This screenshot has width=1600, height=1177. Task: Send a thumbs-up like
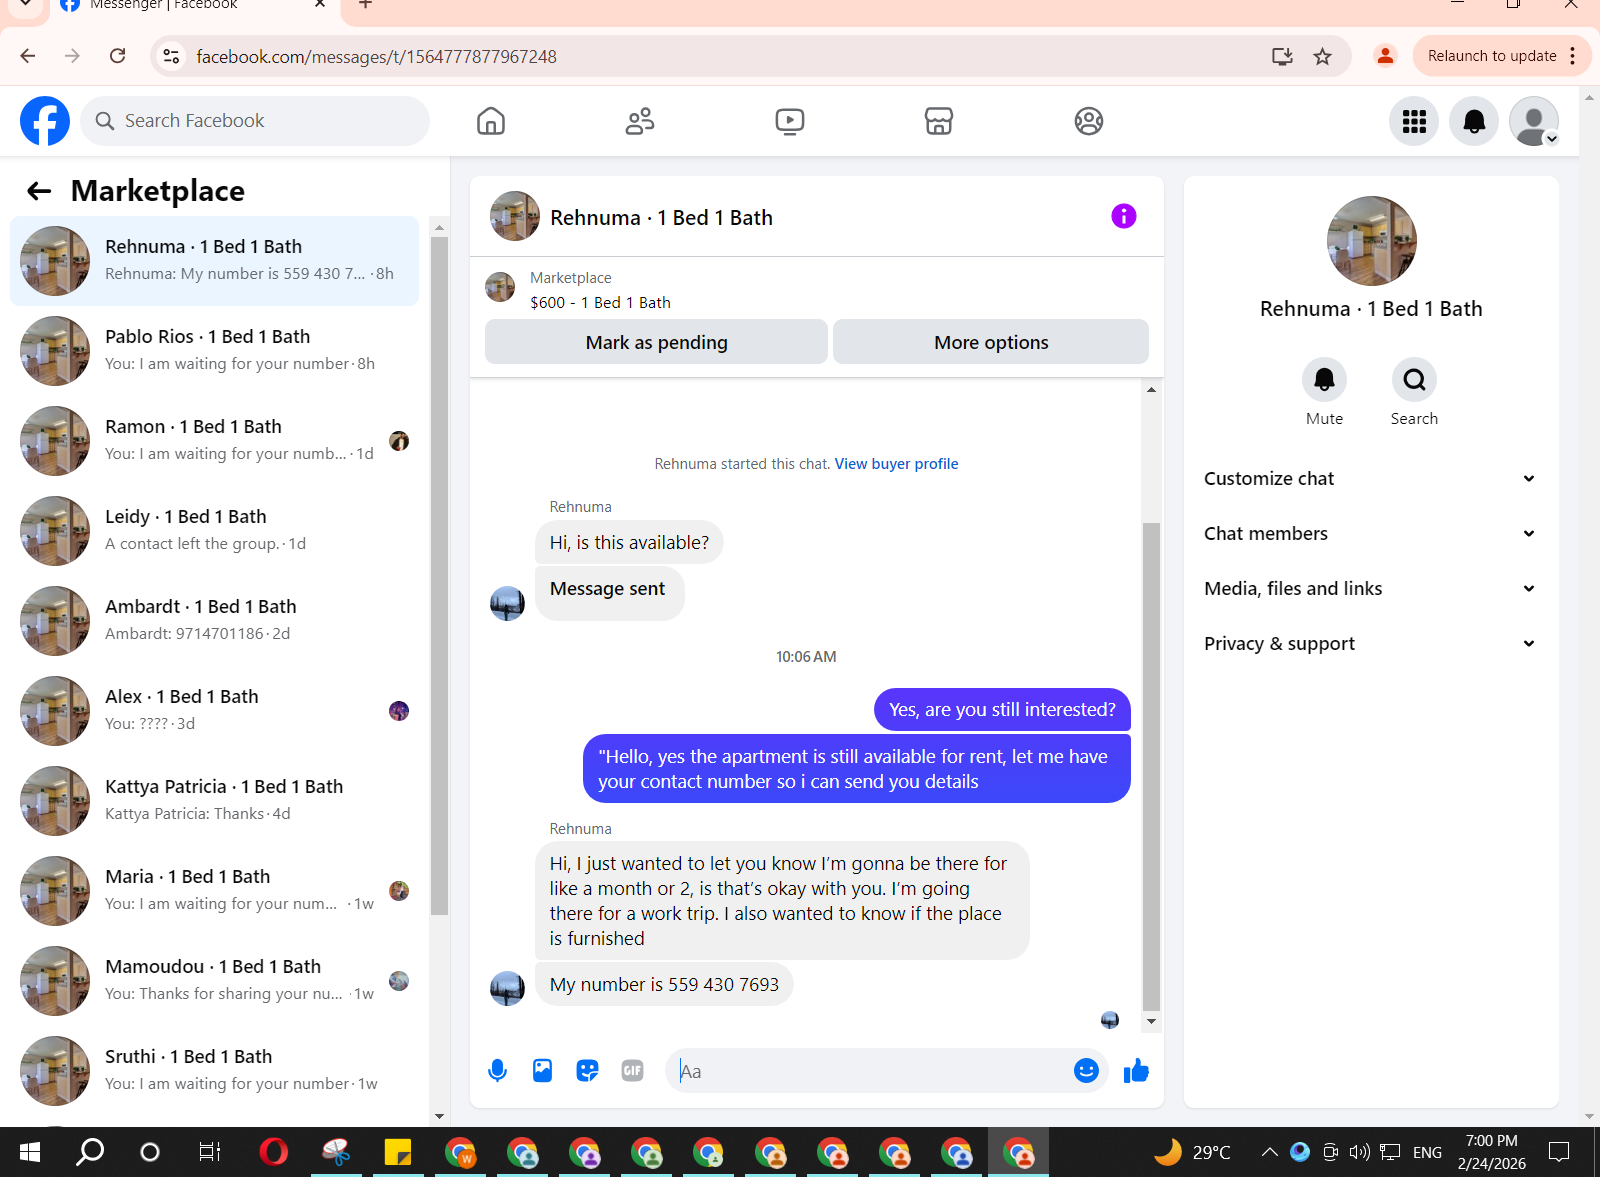[1136, 1071]
